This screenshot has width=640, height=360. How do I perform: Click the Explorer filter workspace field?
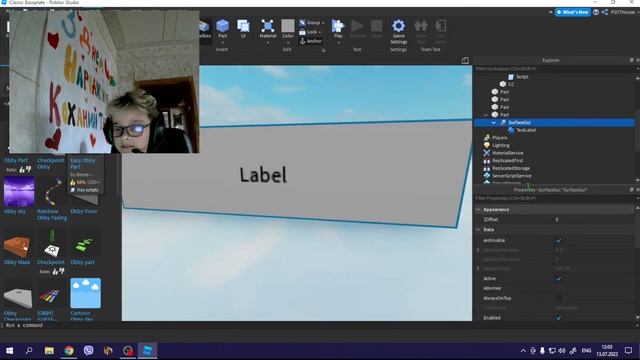point(554,69)
